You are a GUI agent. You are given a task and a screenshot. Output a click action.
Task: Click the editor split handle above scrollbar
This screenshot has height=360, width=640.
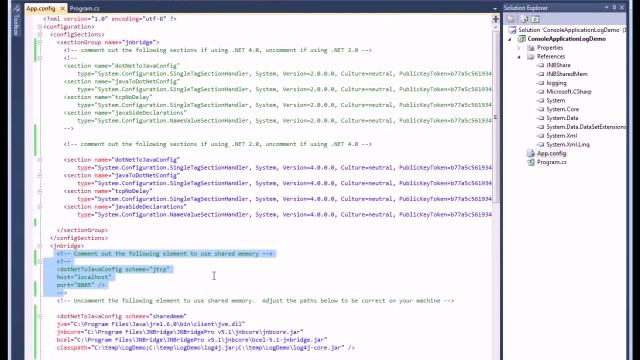click(x=496, y=19)
